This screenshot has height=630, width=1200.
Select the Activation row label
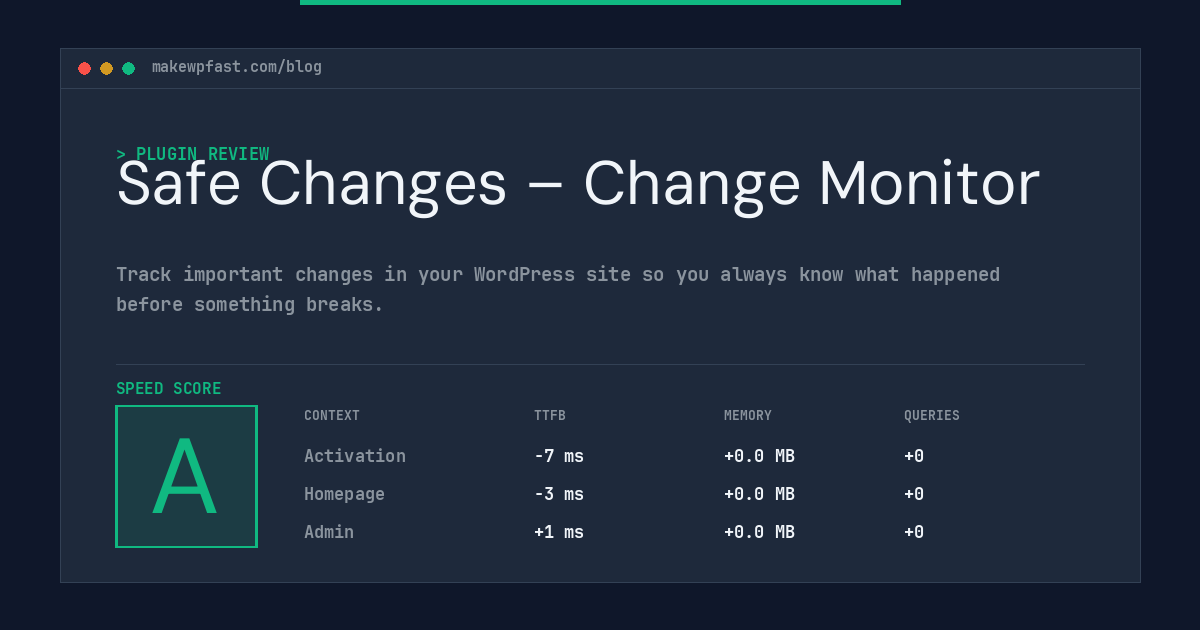[355, 456]
